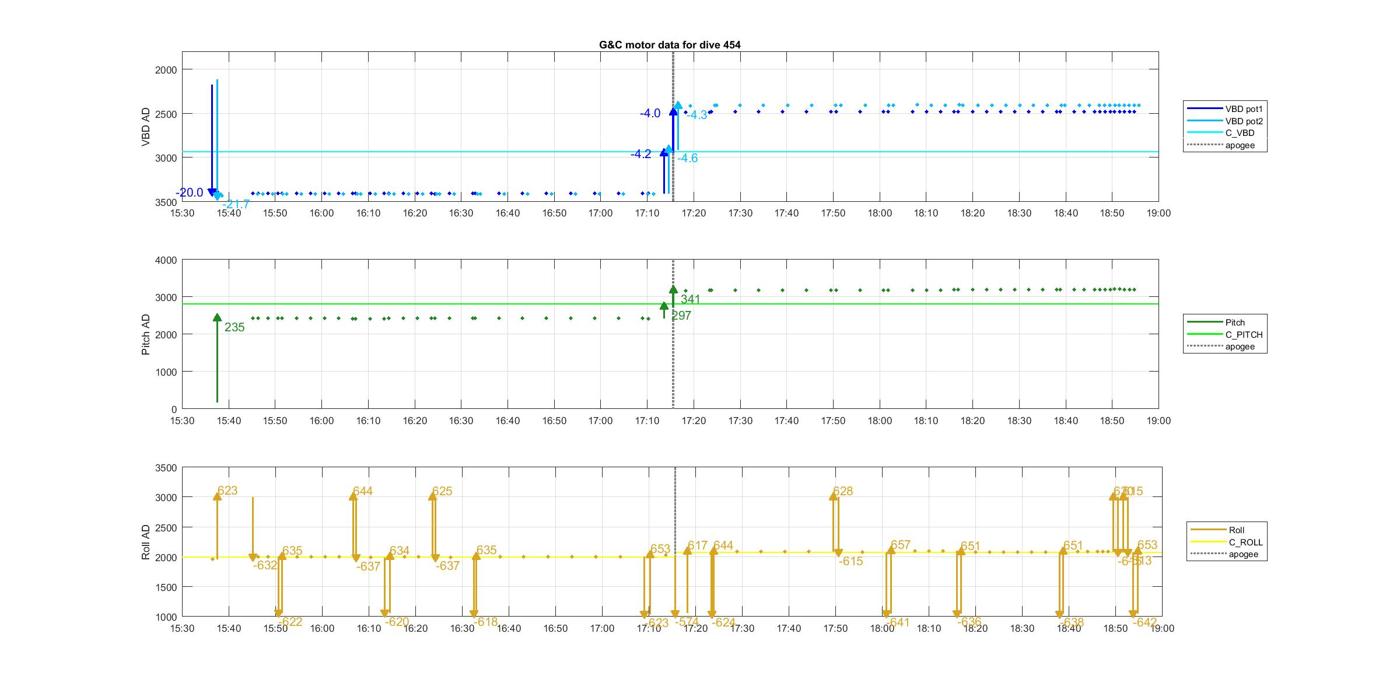Click the '-620' roll data label
Image resolution: width=1400 pixels, height=693 pixels.
[397, 621]
